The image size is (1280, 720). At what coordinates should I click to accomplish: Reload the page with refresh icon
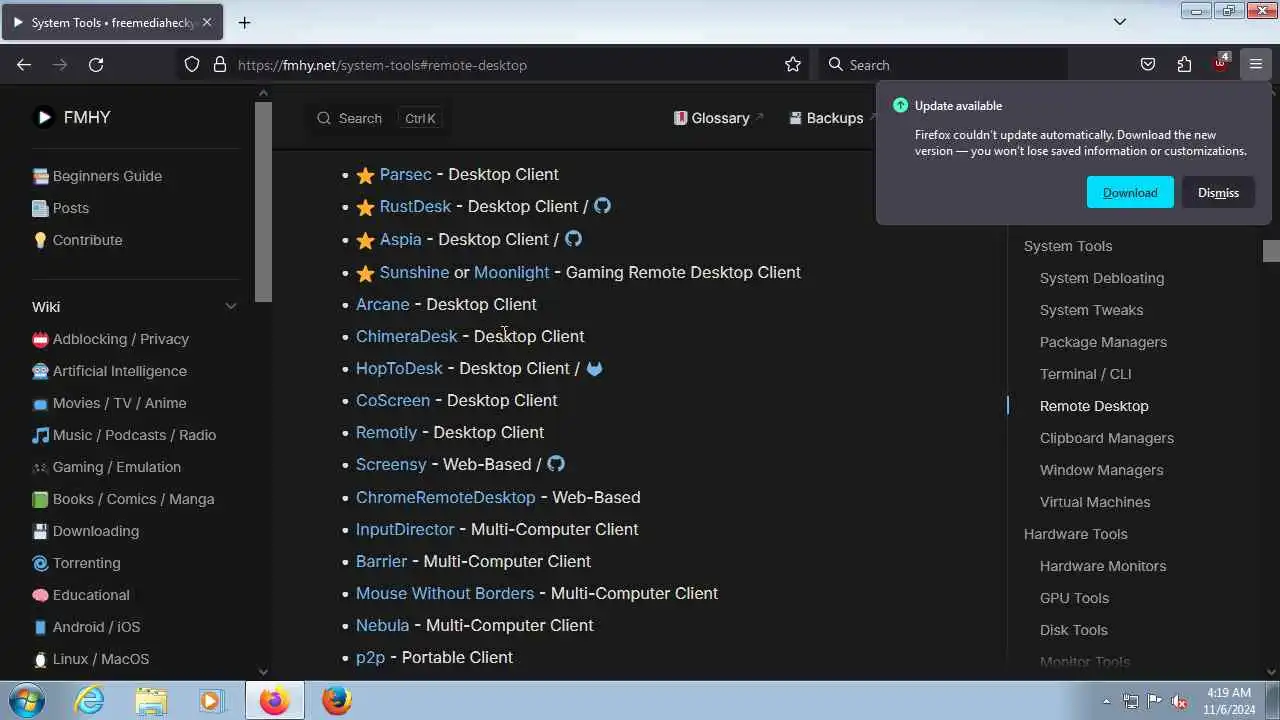96,65
